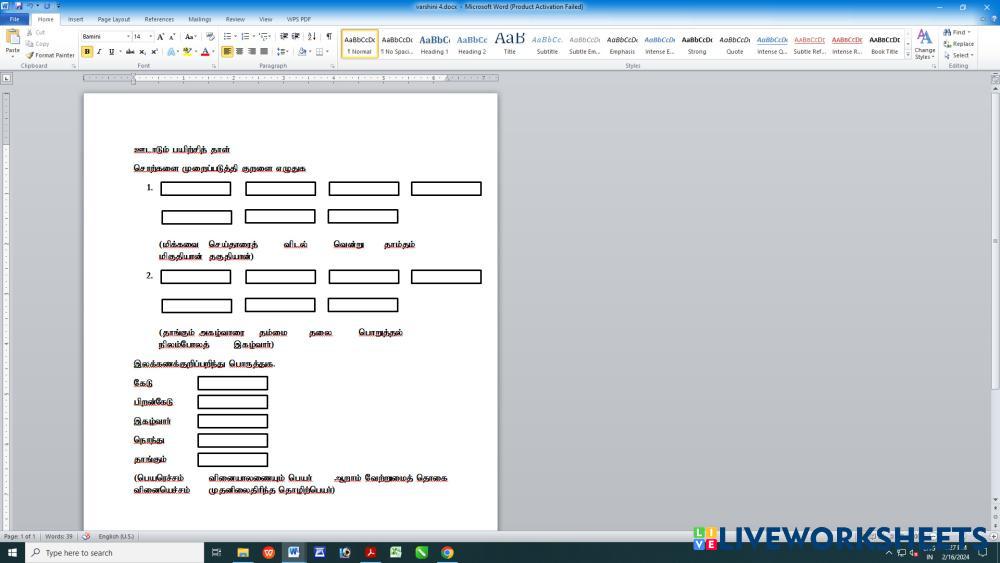Click the Justify alignment icon
Image resolution: width=1000 pixels, height=563 pixels.
[264, 51]
